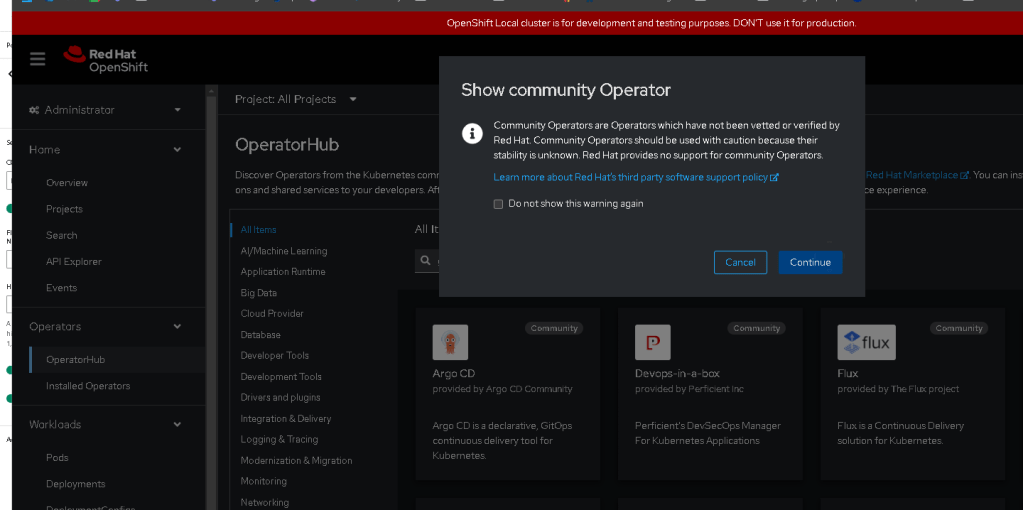Click the Flux operator logo
Screen dimensions: 1023x510
click(866, 342)
